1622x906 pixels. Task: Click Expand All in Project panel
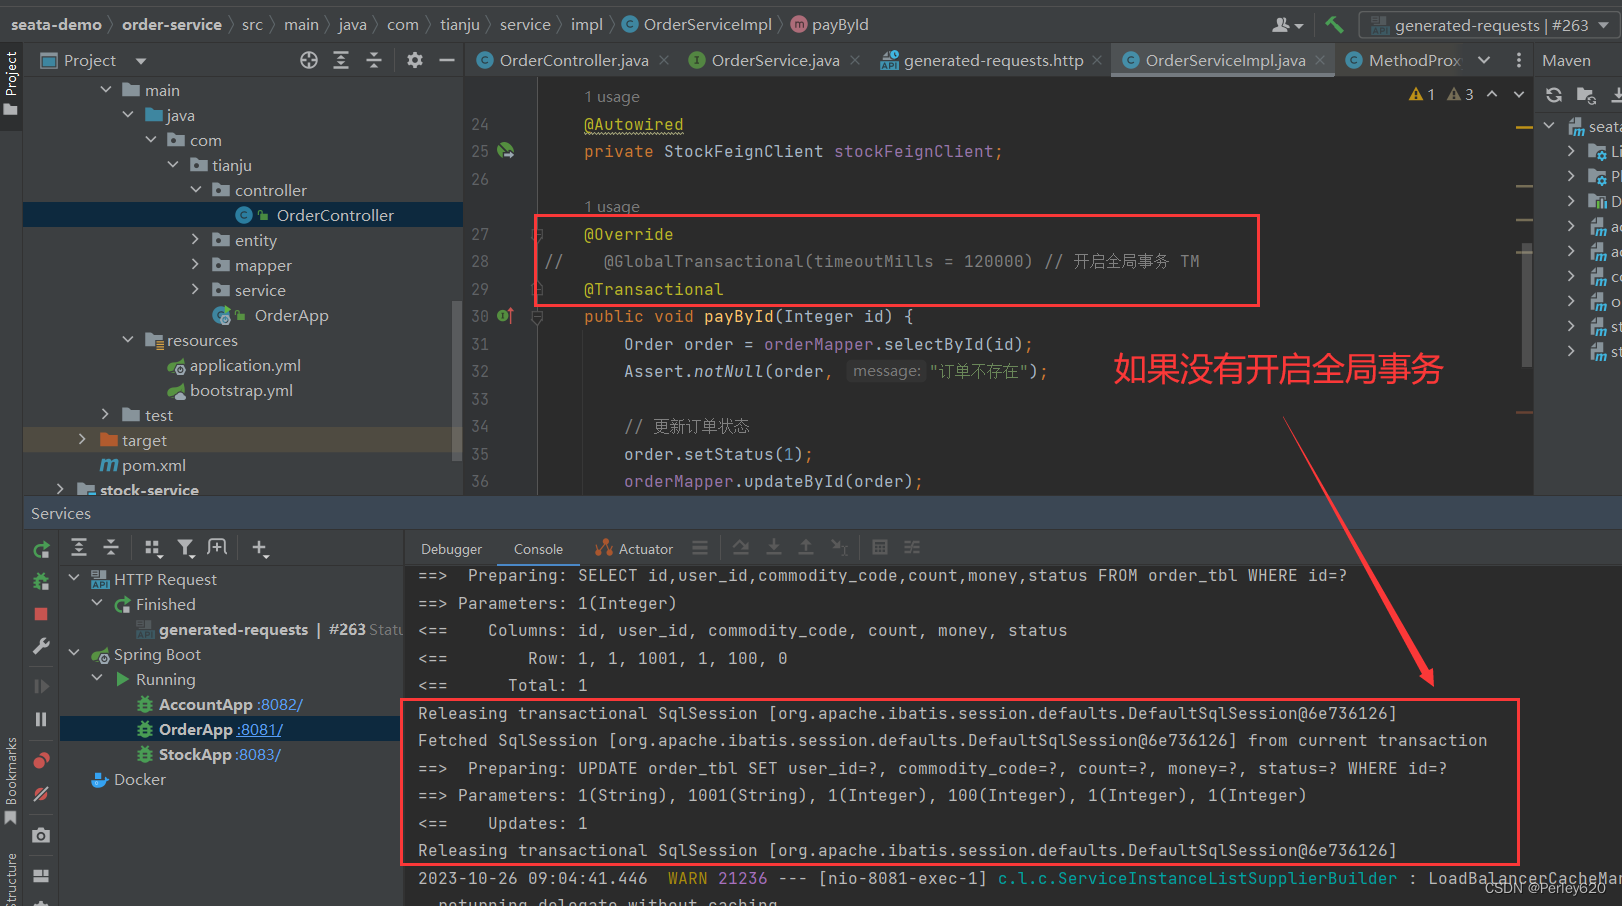341,60
